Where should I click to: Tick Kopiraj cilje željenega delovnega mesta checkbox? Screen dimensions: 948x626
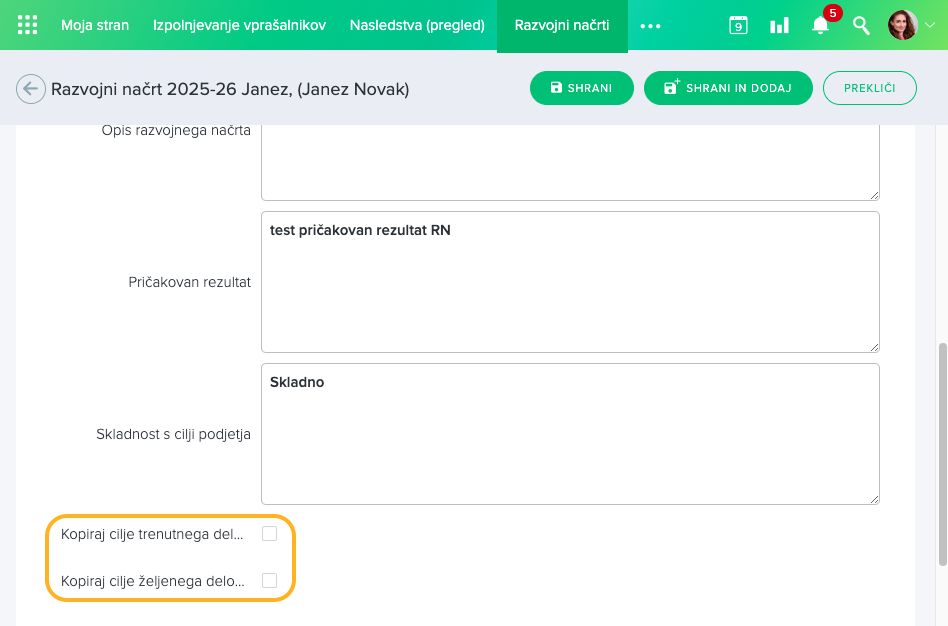point(269,580)
